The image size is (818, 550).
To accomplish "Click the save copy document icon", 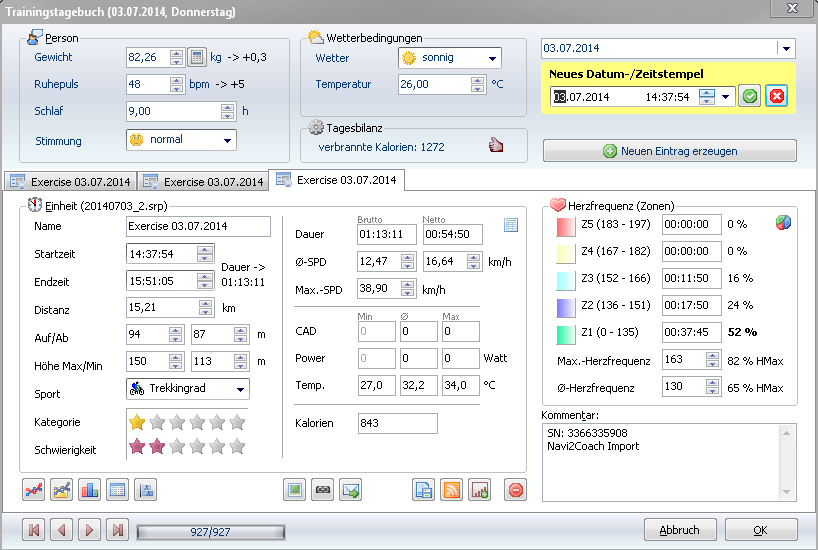I will coord(423,490).
